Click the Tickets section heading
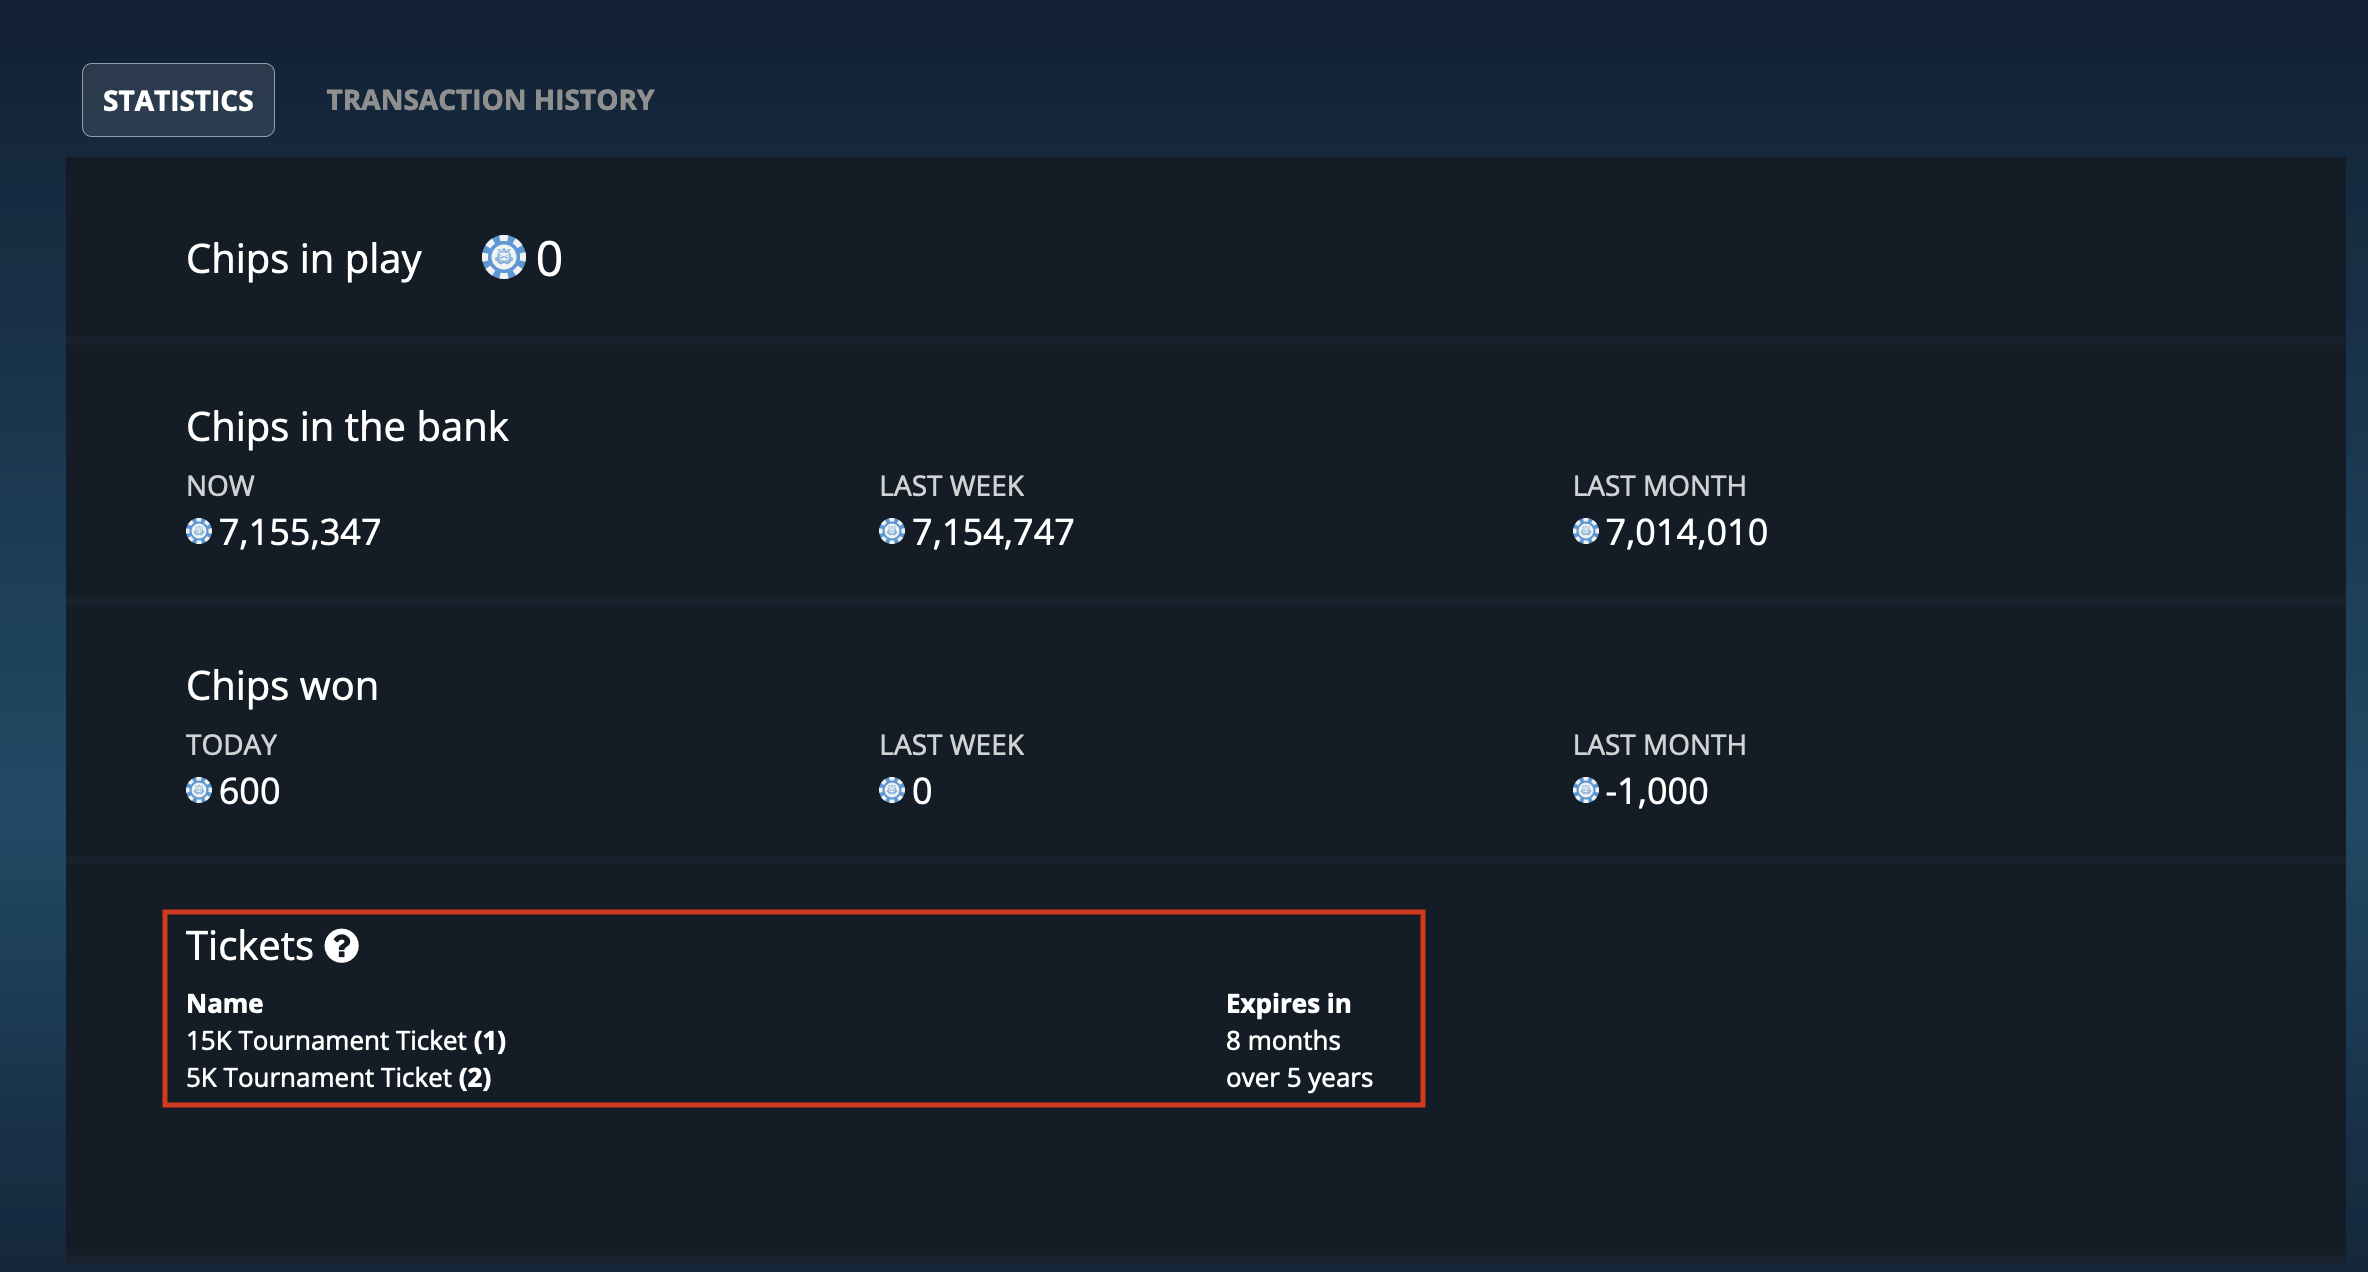The height and width of the screenshot is (1272, 2368). pyautogui.click(x=250, y=946)
